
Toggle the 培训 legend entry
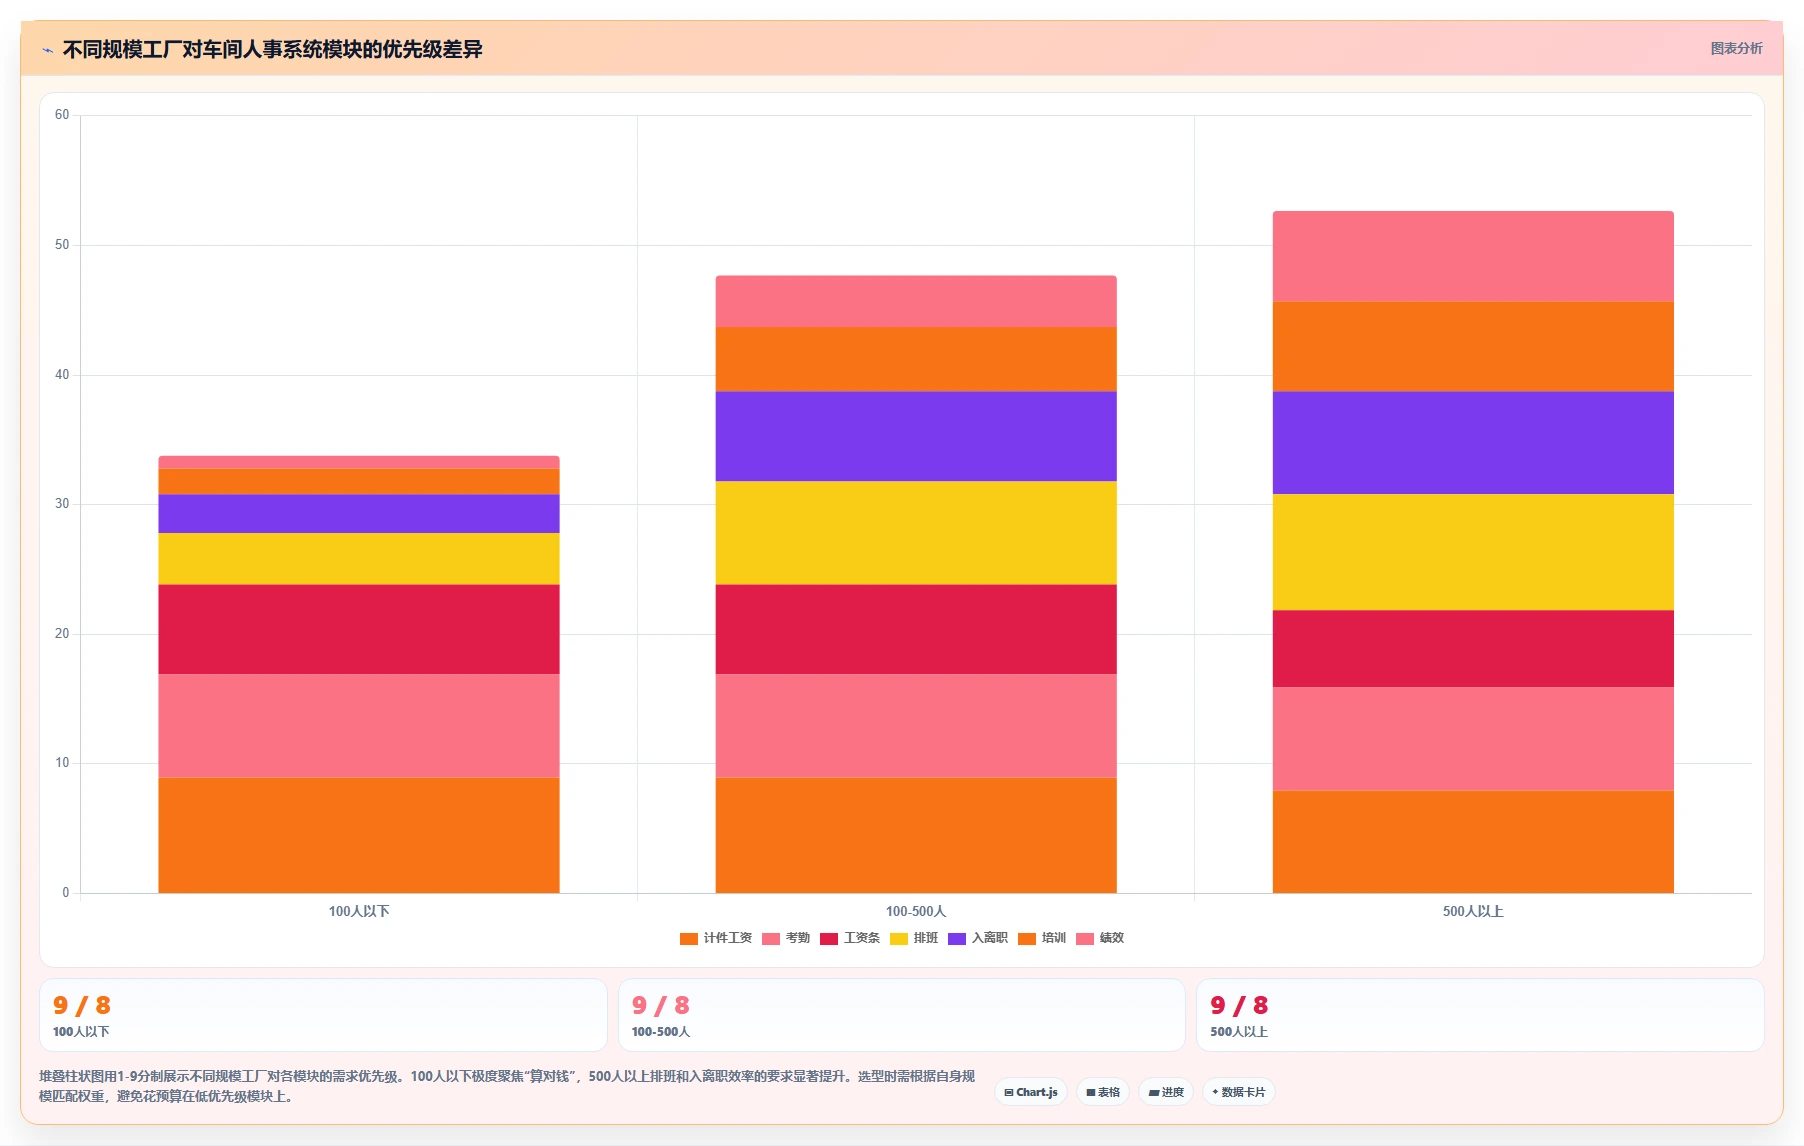(x=1042, y=938)
